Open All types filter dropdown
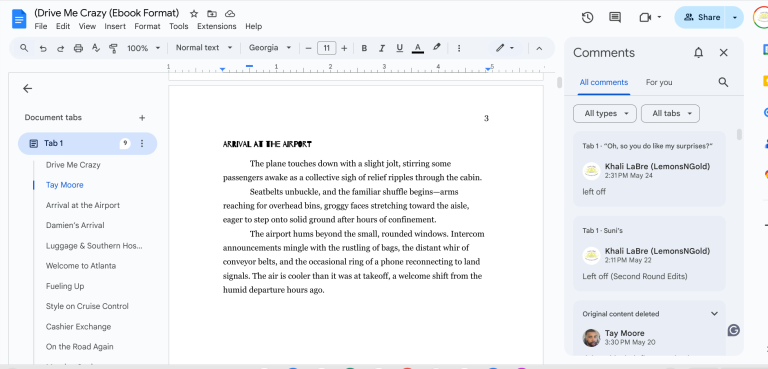Screen dimensions: 768x369 pyautogui.click(x=604, y=113)
